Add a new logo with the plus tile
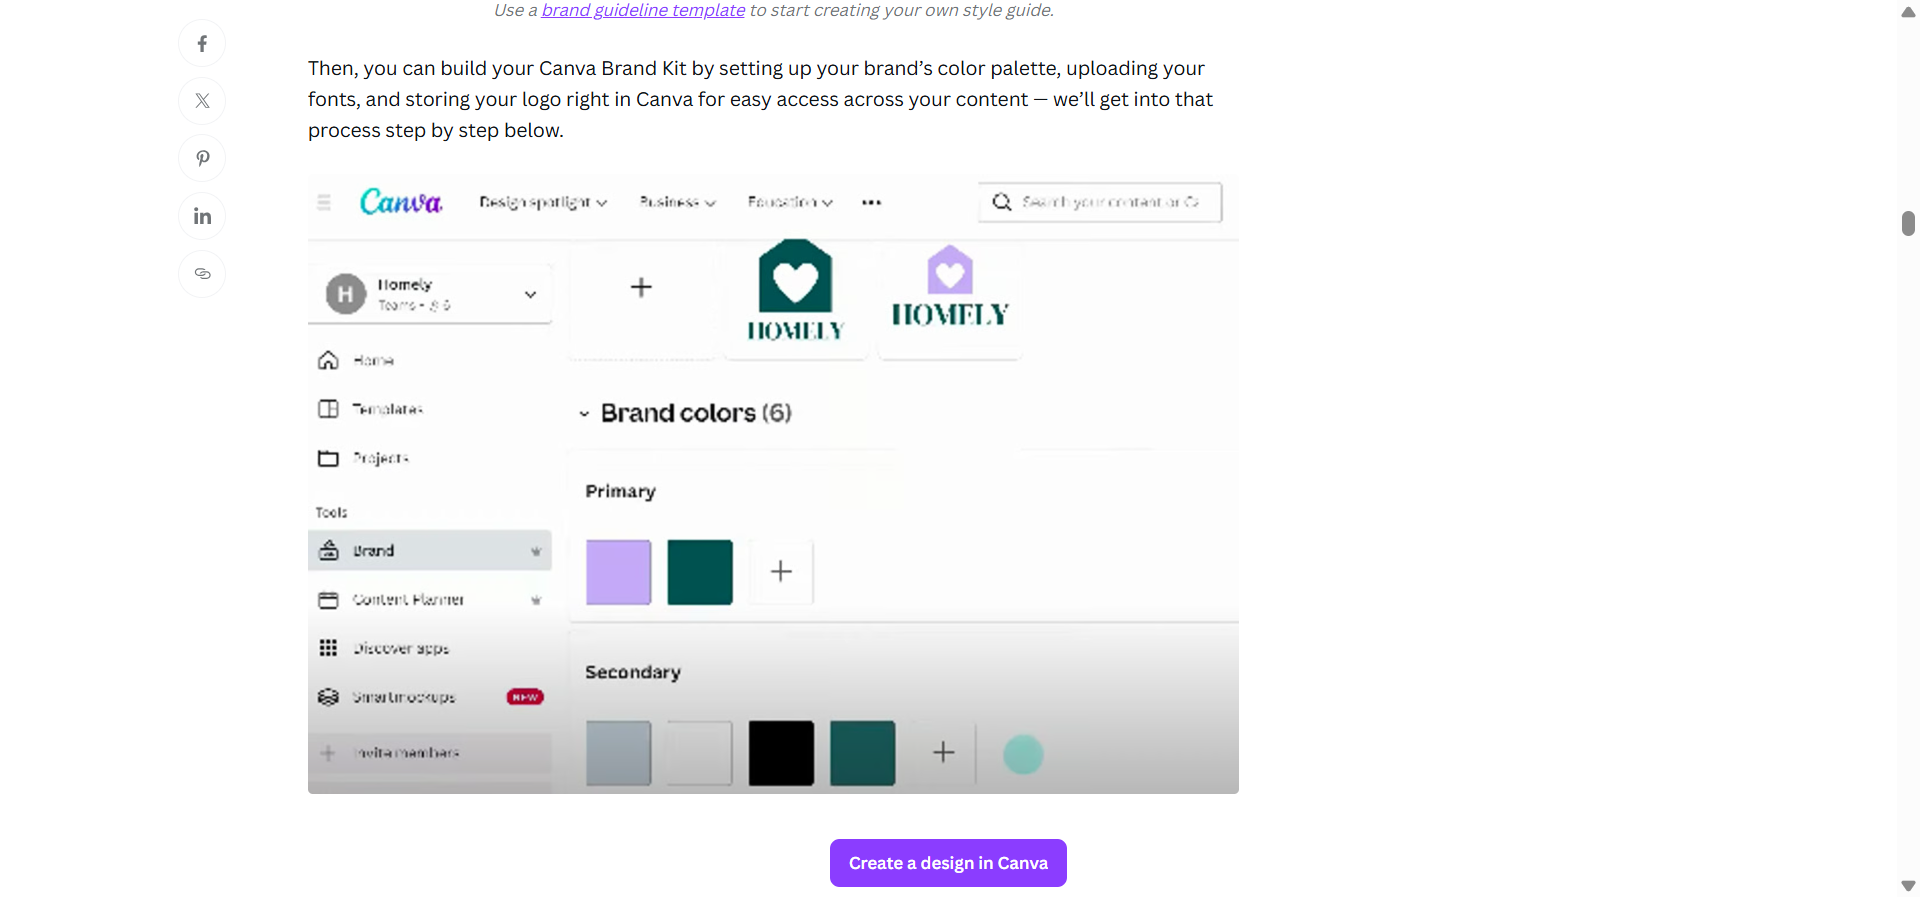1920x897 pixels. coord(641,288)
